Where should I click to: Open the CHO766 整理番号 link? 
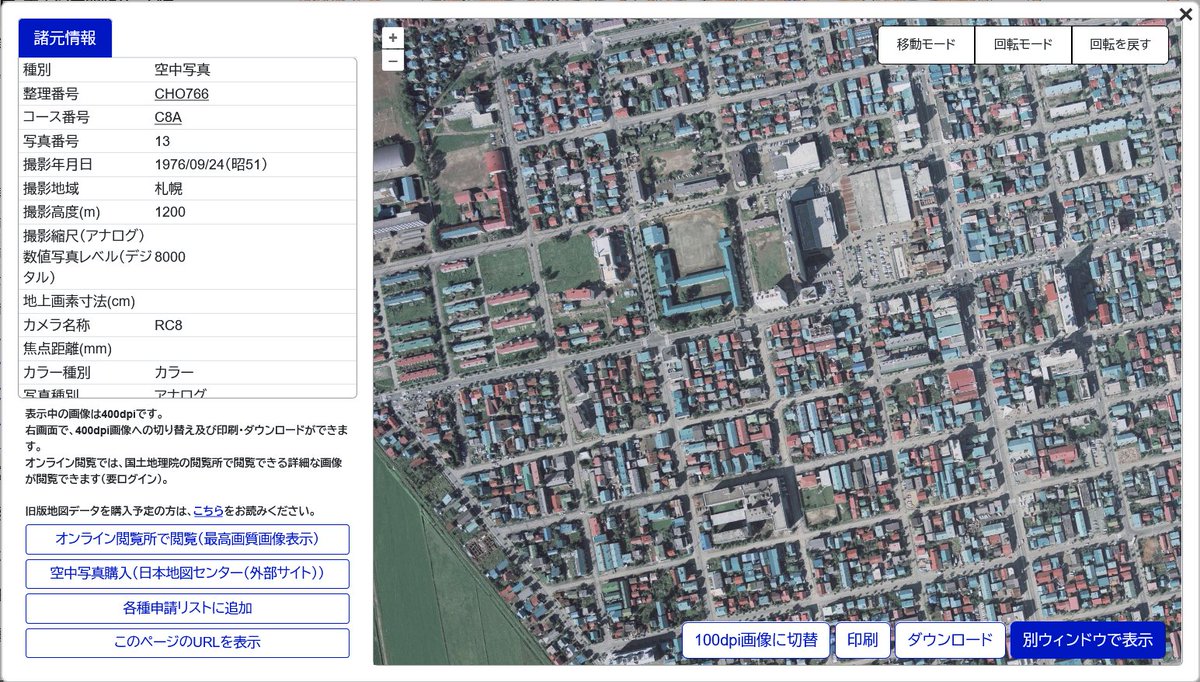tap(182, 94)
